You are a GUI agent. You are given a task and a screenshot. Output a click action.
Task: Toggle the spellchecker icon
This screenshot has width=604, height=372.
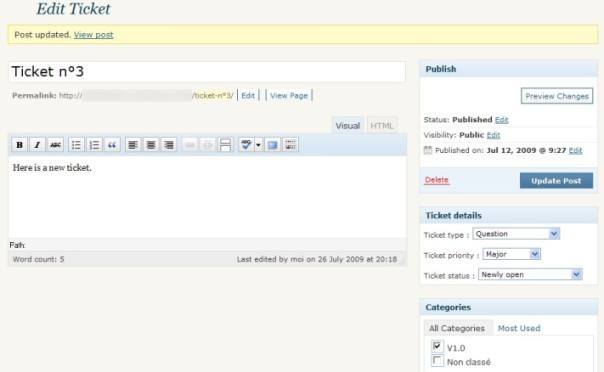[x=246, y=145]
